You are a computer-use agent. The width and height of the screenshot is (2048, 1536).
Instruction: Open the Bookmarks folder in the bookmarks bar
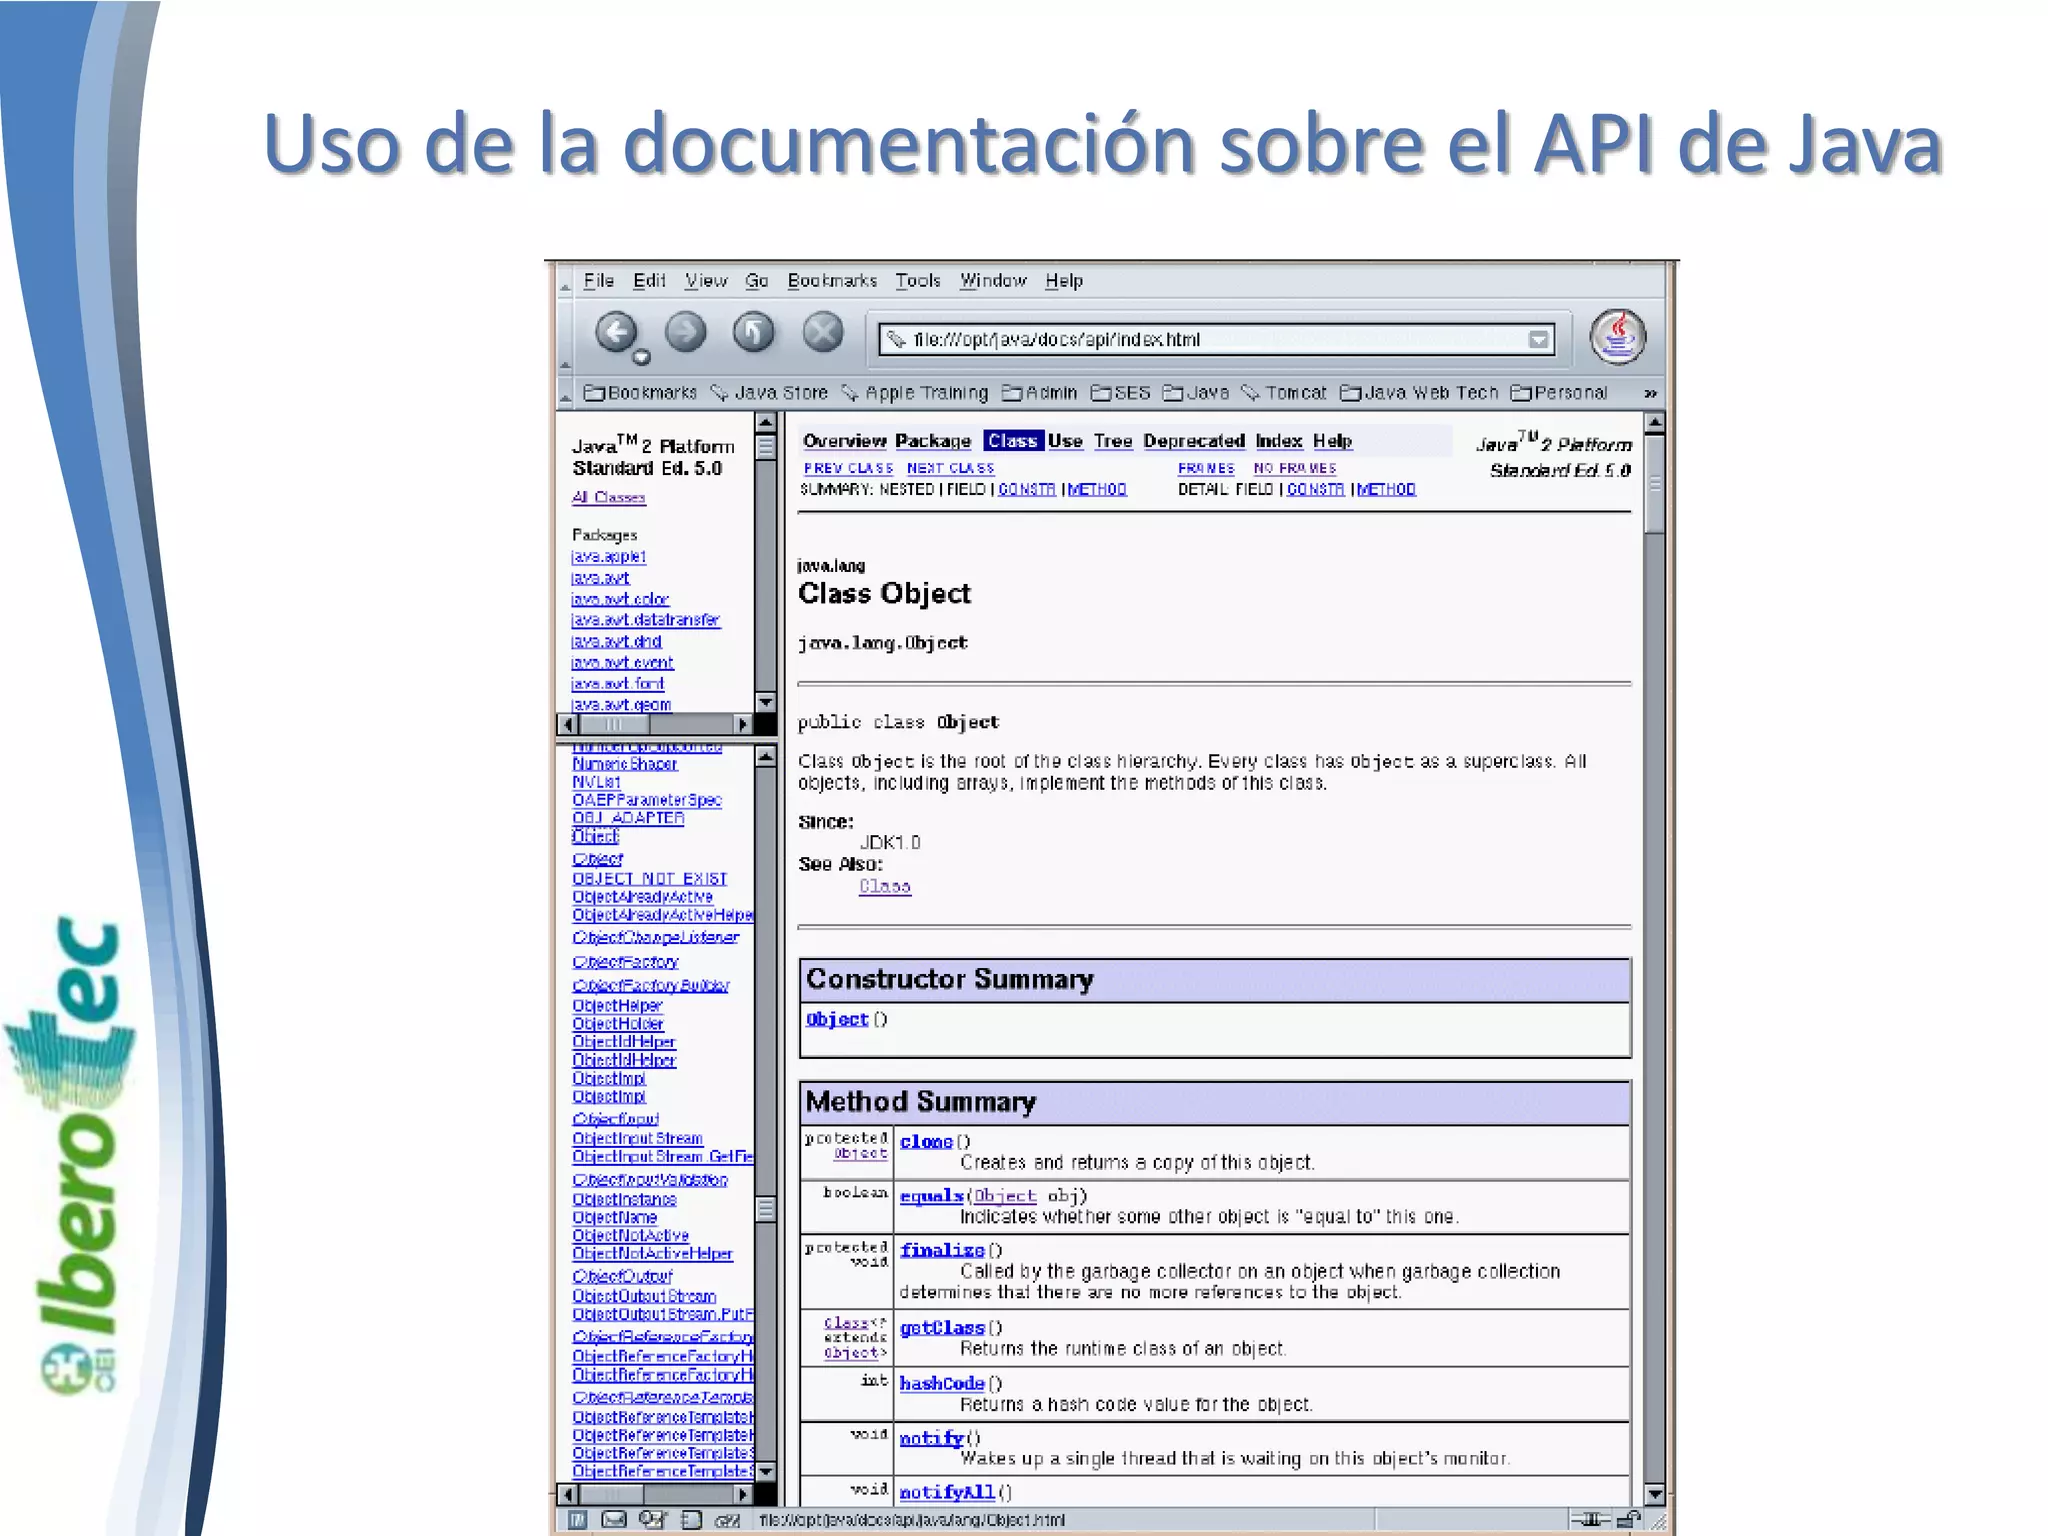tap(640, 393)
